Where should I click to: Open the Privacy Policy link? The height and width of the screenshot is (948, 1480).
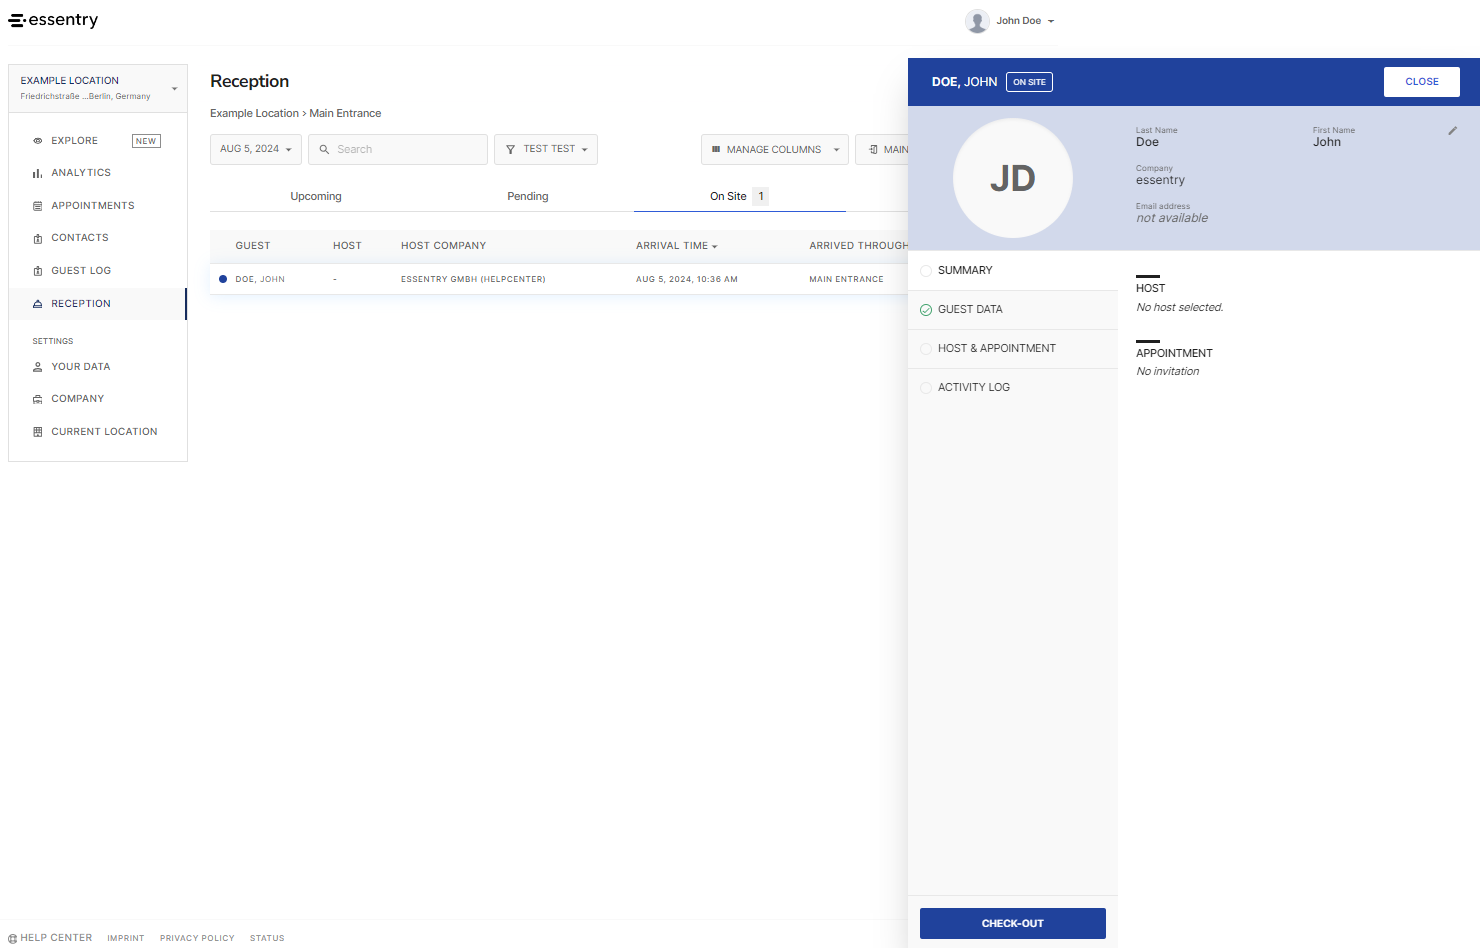tap(197, 938)
